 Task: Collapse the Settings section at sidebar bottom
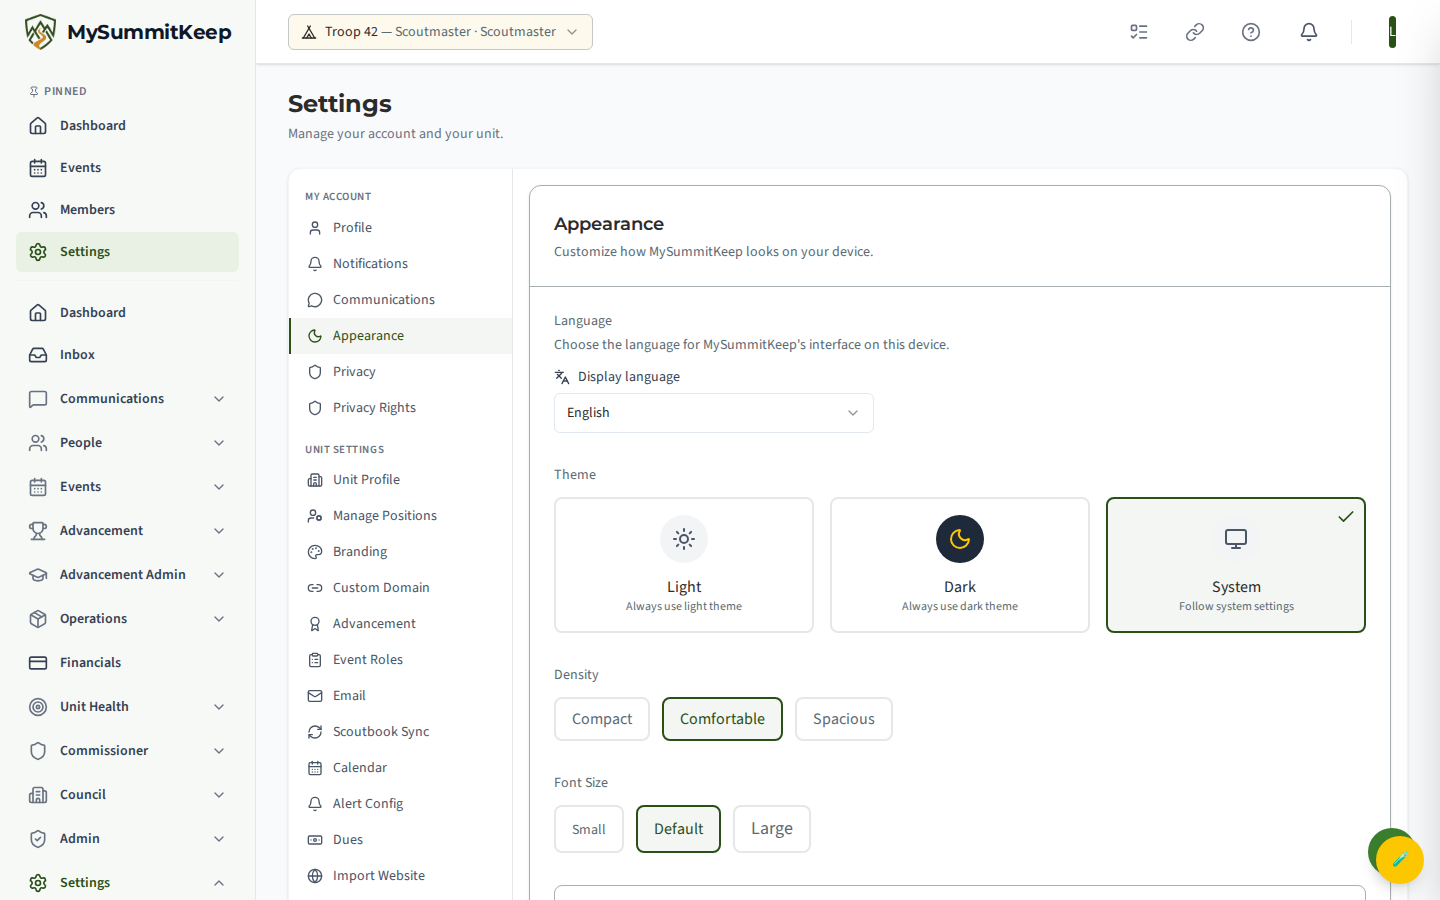pos(127,883)
